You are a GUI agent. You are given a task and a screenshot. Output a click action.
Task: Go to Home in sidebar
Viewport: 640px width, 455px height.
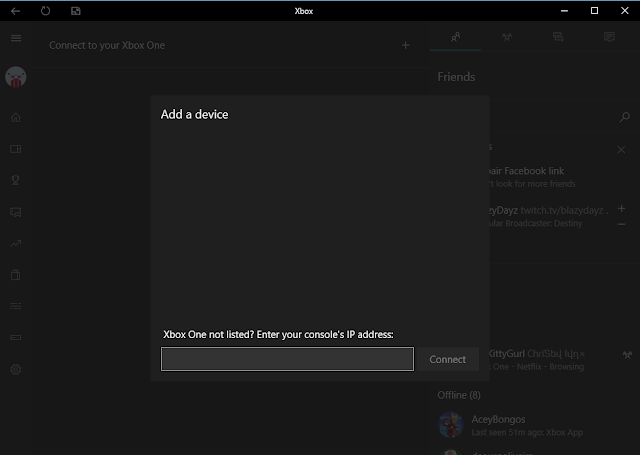(16, 118)
